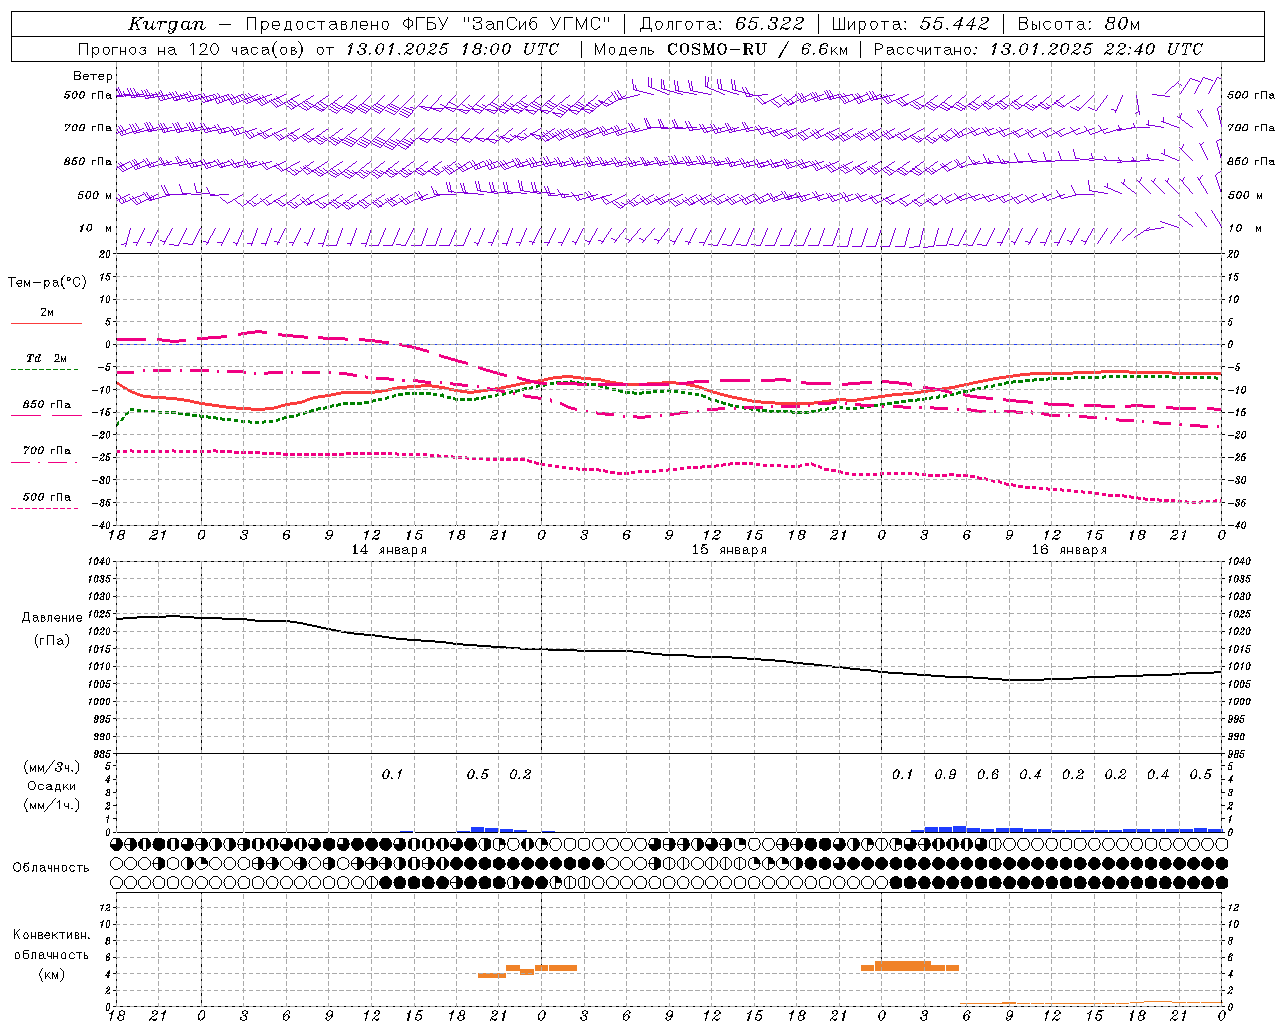Click the 'Тем-ра(°C)' temperature label

pyautogui.click(x=47, y=282)
